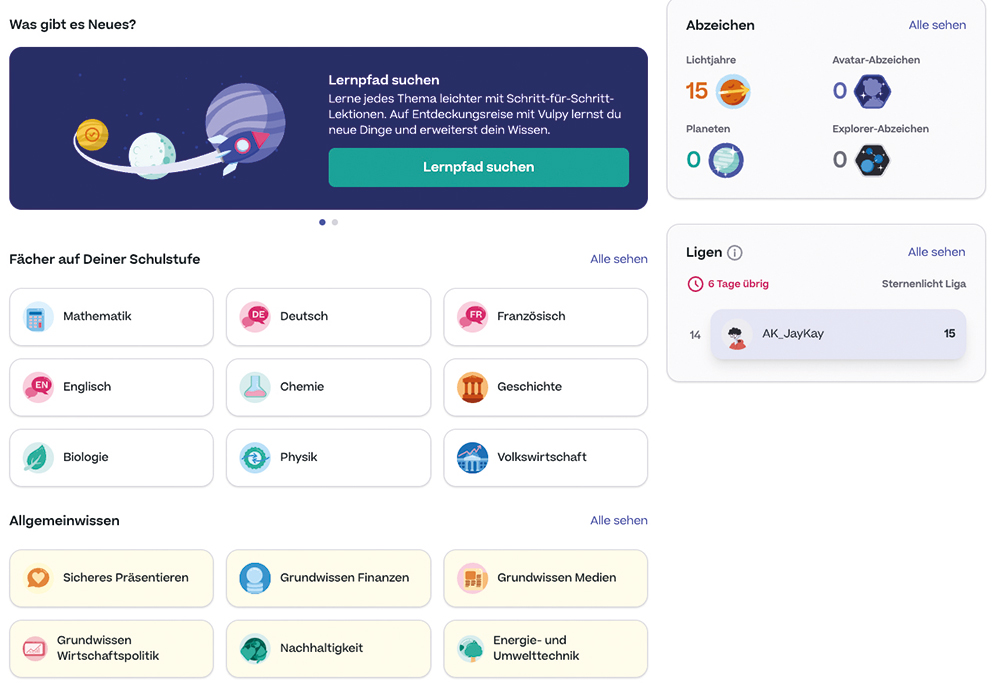Screen dimensions: 1000x684
Task: Open the Sicheres Präsentieren card
Action: pyautogui.click(x=112, y=578)
